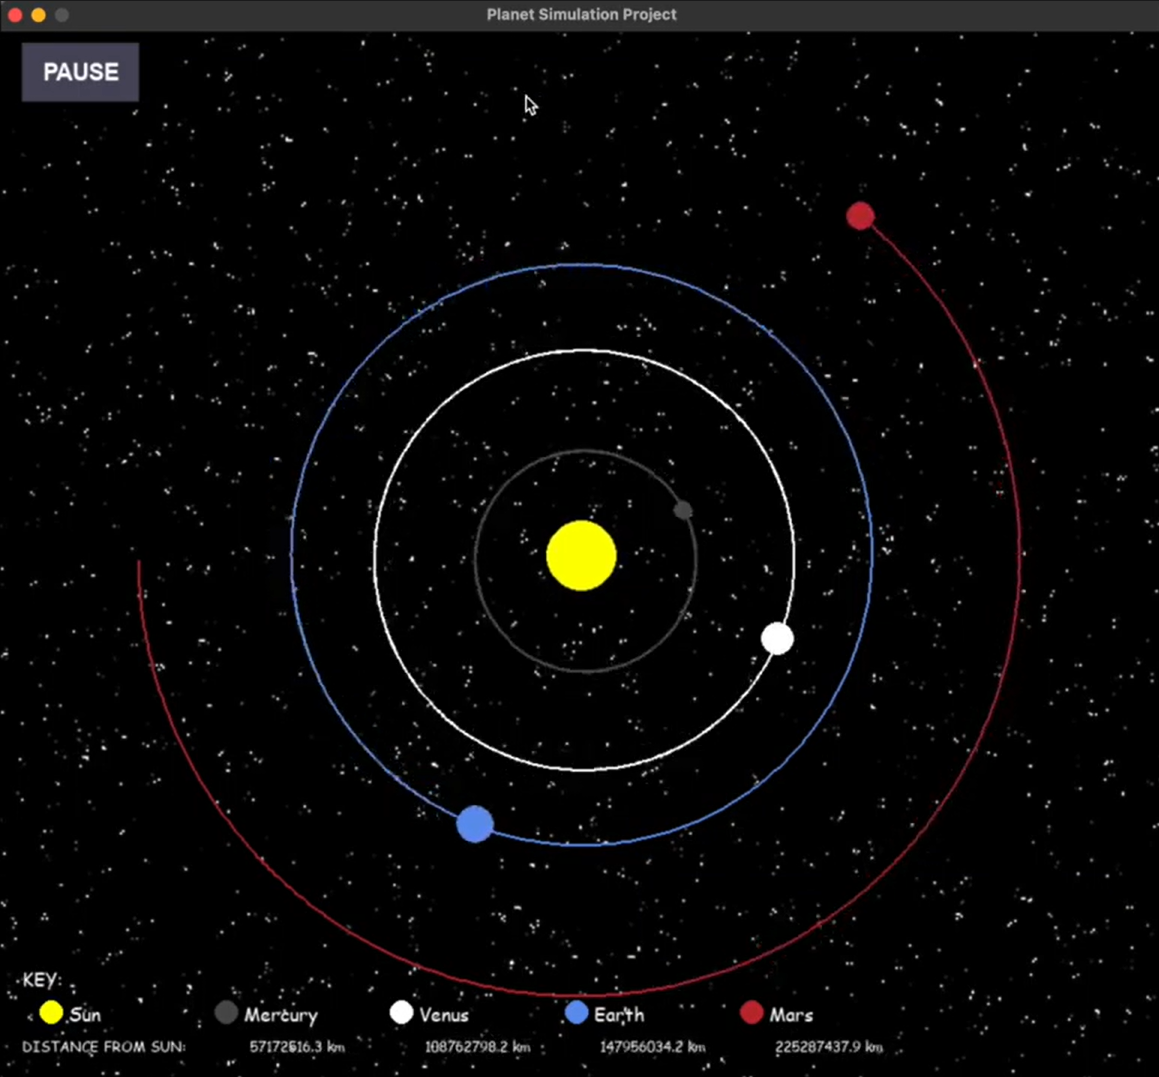Click the white Venus planet on its orbit
Viewport: 1159px width, 1077px height.
[777, 639]
